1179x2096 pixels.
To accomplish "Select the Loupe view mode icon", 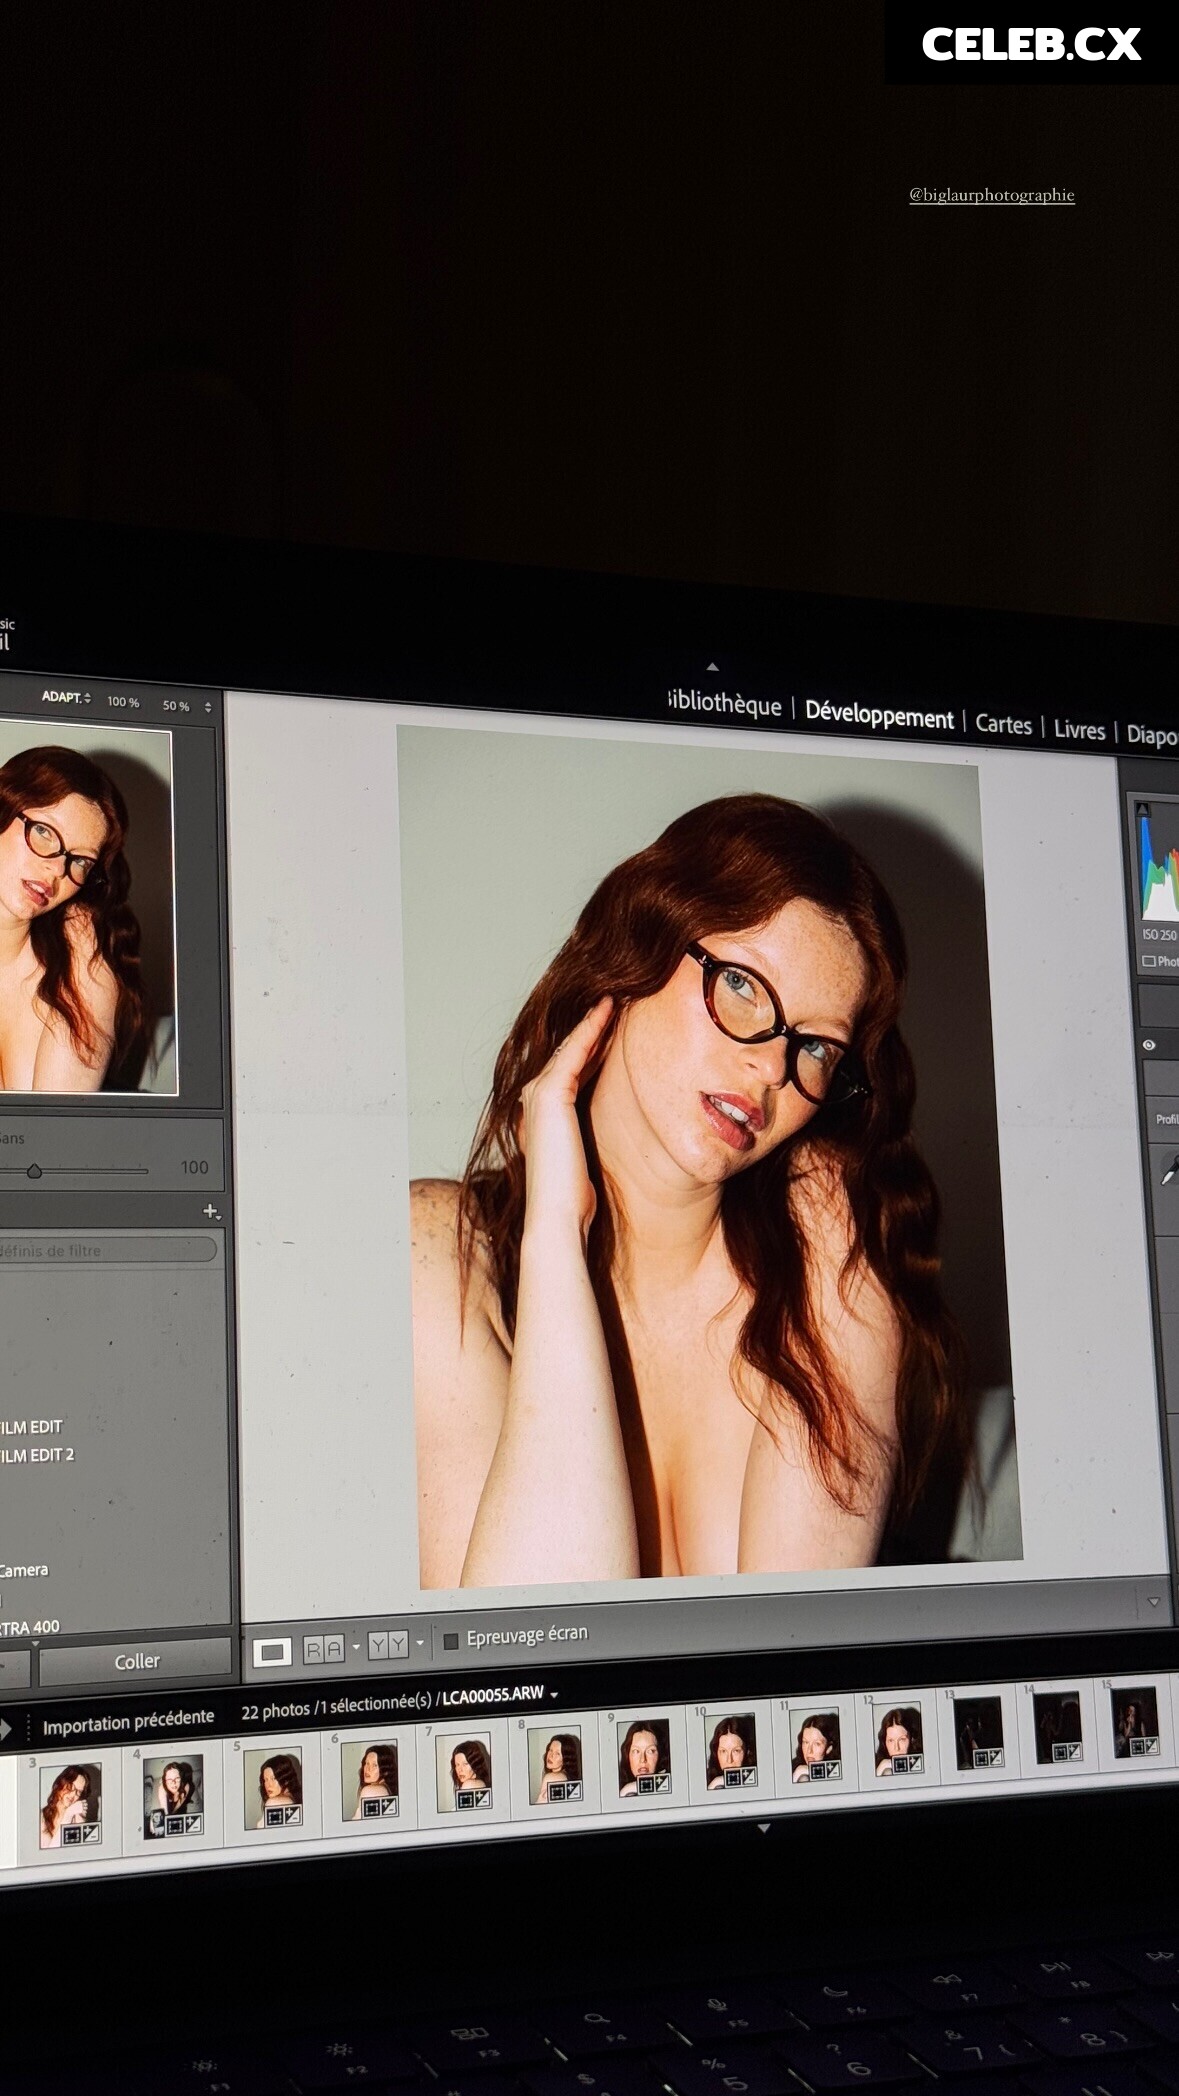I will [271, 1652].
